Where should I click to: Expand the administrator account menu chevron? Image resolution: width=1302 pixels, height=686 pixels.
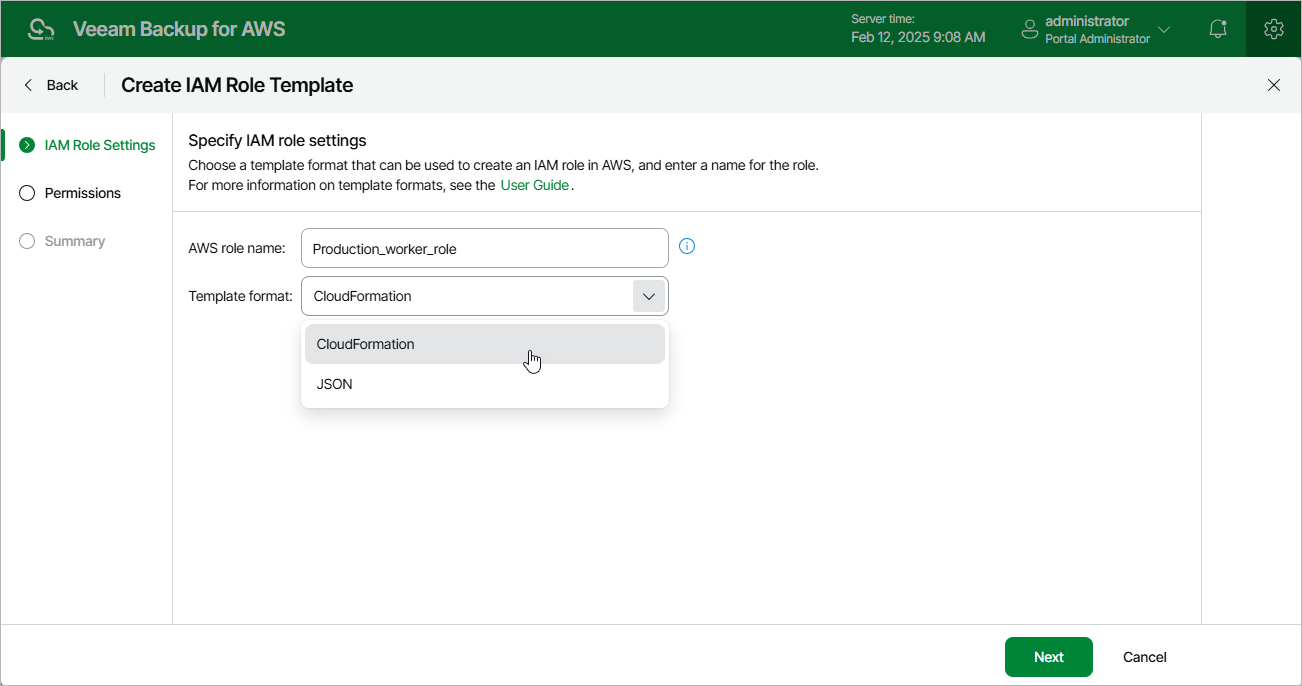coord(1164,29)
